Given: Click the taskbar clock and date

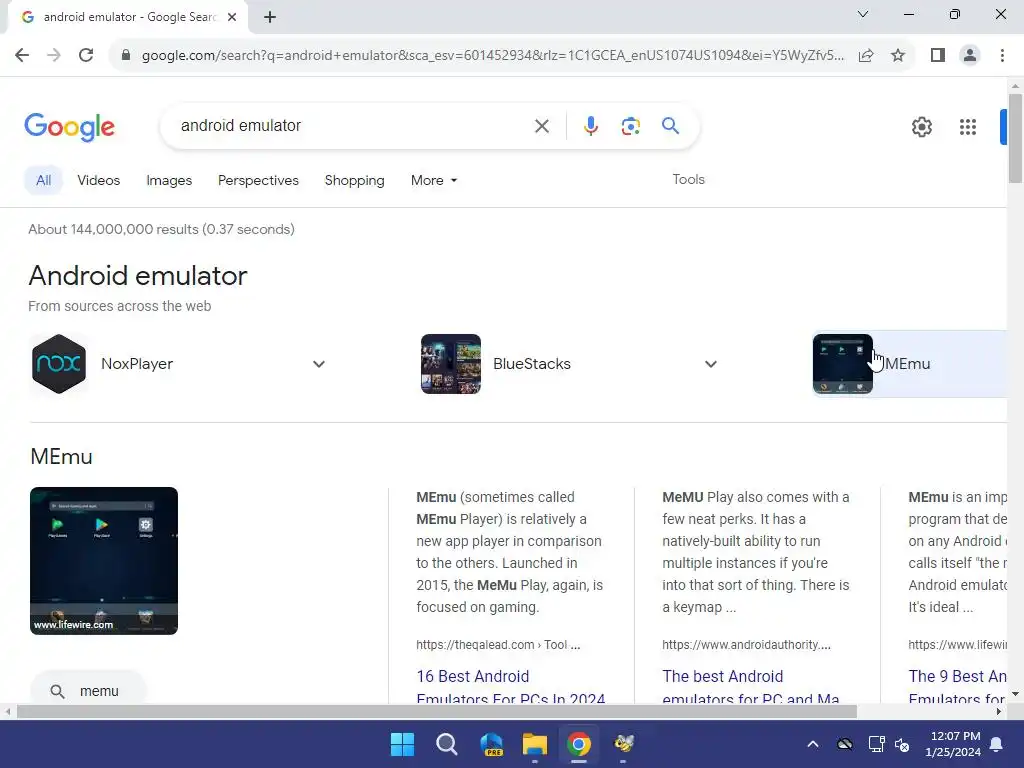Looking at the screenshot, I should click(952, 744).
